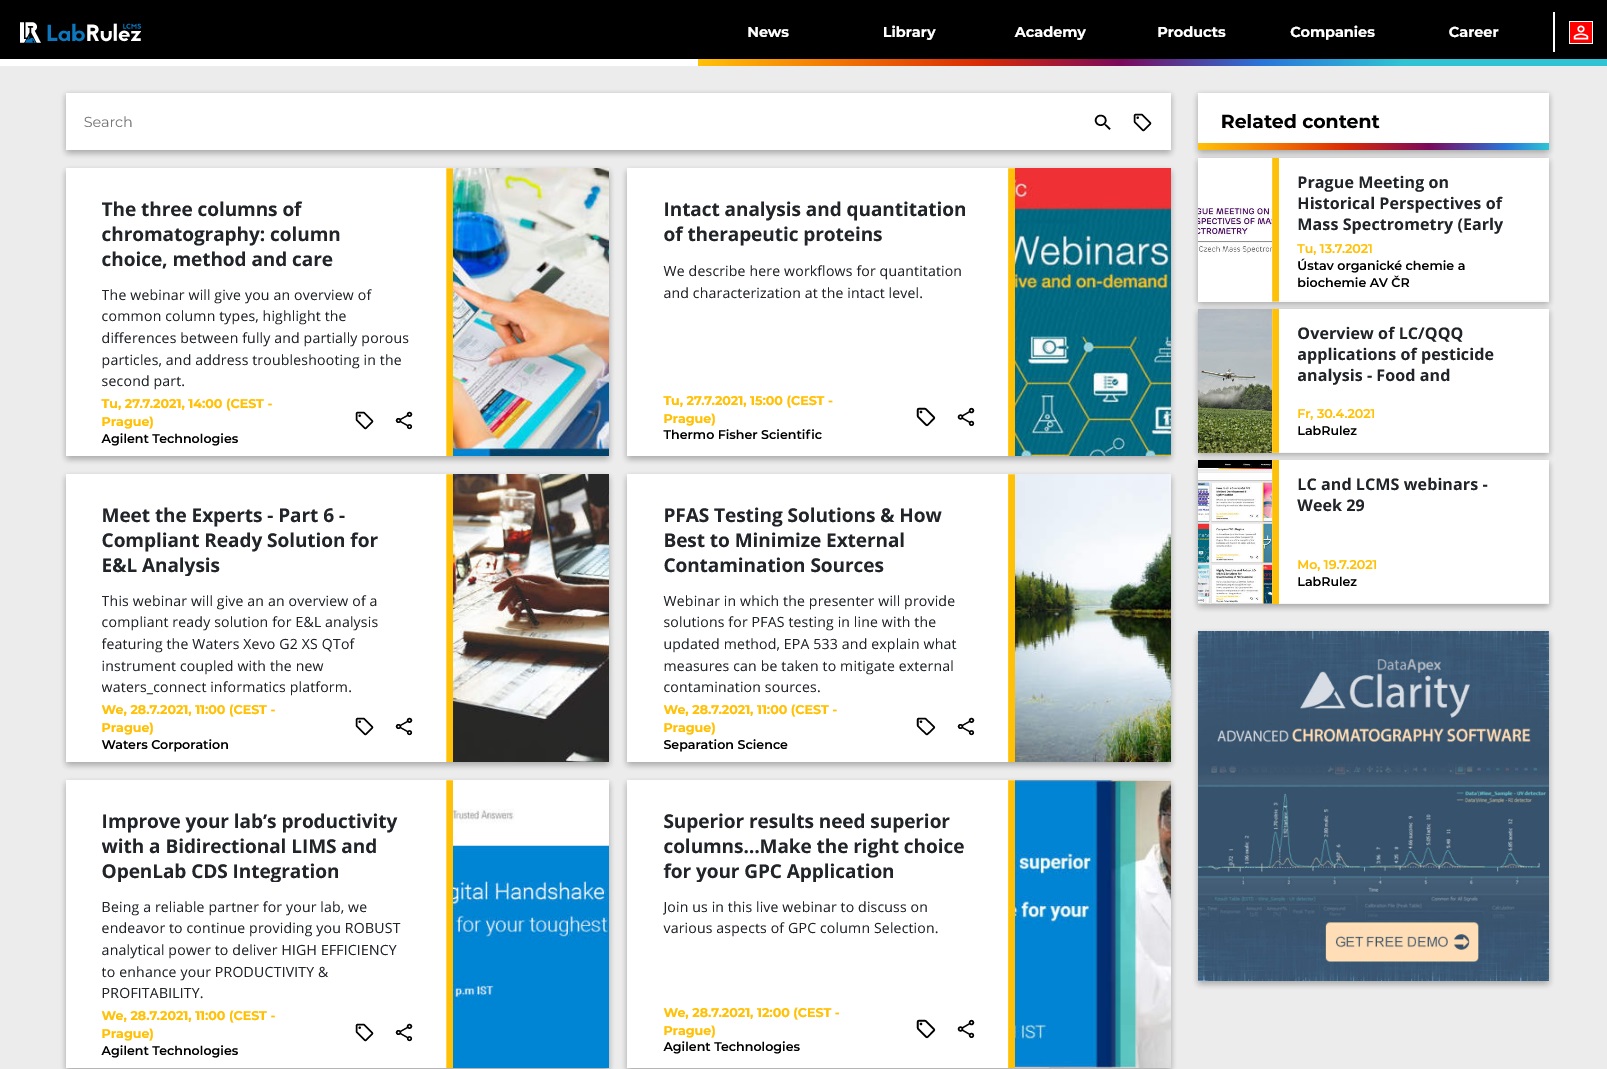Image resolution: width=1607 pixels, height=1069 pixels.
Task: Click Digital Handshake thumbnail image
Action: [x=530, y=924]
